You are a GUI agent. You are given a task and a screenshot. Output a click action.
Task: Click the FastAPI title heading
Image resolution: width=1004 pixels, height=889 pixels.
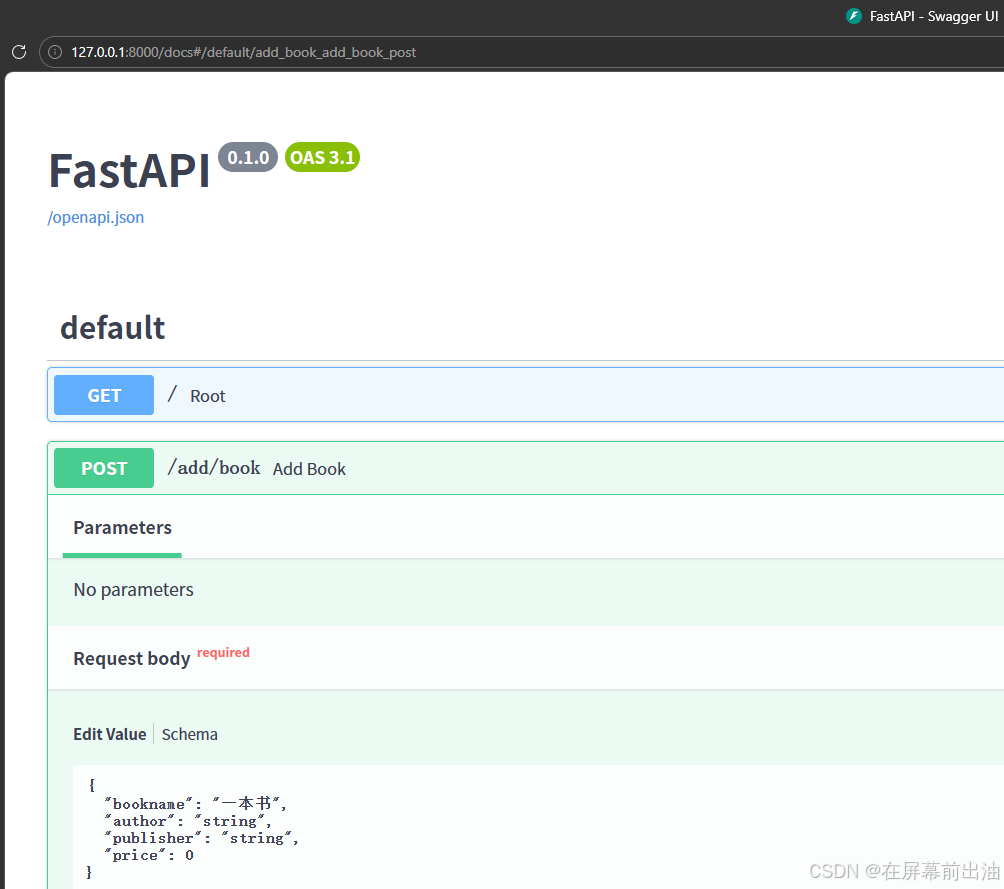tap(129, 171)
